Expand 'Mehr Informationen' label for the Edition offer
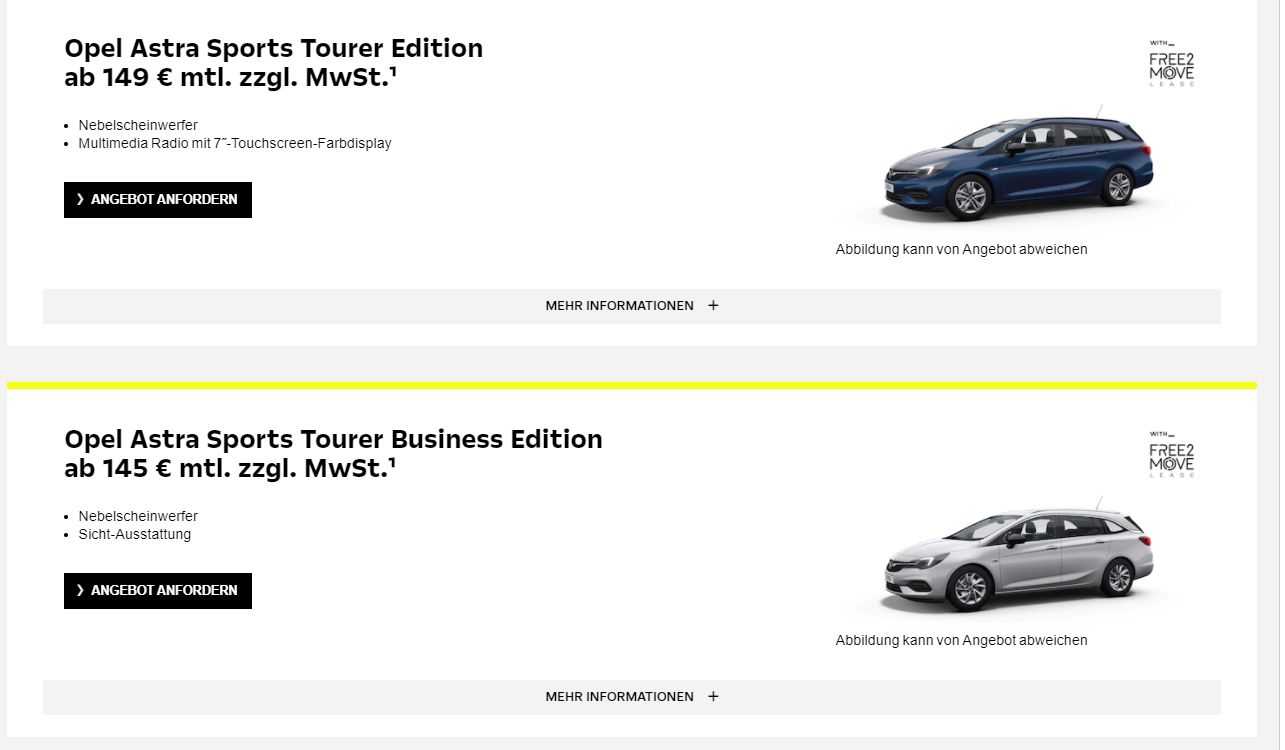The image size is (1285, 750). [x=619, y=306]
